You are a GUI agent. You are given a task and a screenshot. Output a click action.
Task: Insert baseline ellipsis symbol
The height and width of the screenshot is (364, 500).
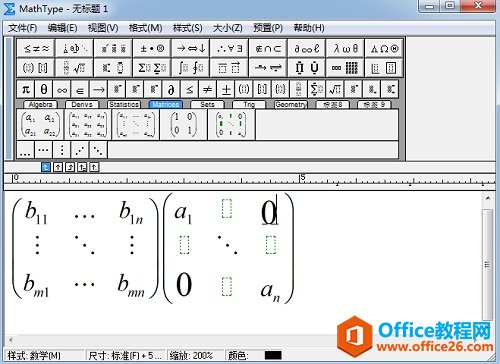pos(25,150)
